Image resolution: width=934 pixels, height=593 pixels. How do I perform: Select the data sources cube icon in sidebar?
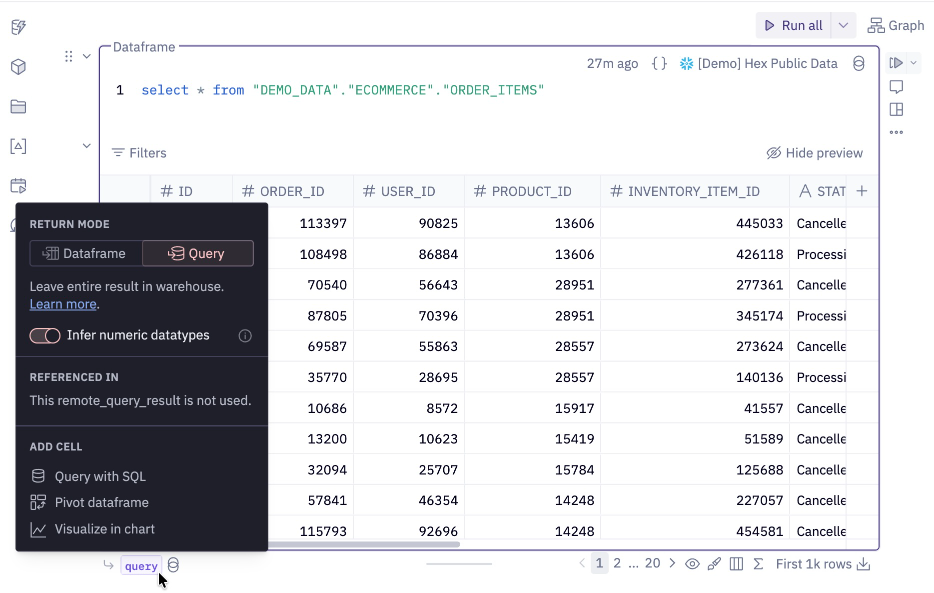pyautogui.click(x=18, y=67)
